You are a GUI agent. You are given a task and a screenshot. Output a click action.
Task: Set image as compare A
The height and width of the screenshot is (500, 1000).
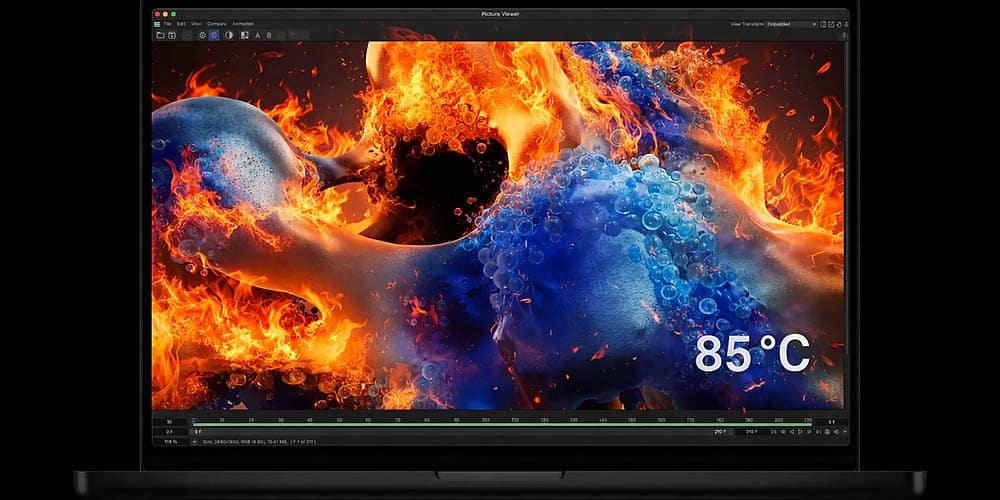(x=257, y=35)
